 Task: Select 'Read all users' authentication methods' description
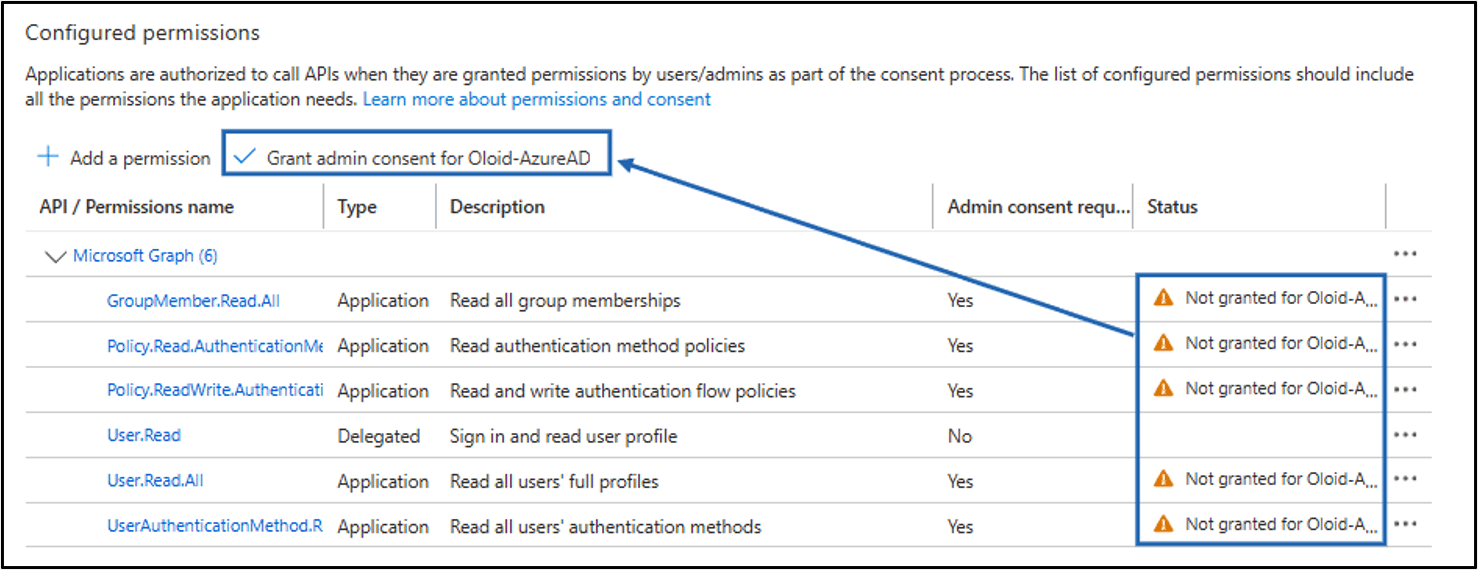[606, 526]
